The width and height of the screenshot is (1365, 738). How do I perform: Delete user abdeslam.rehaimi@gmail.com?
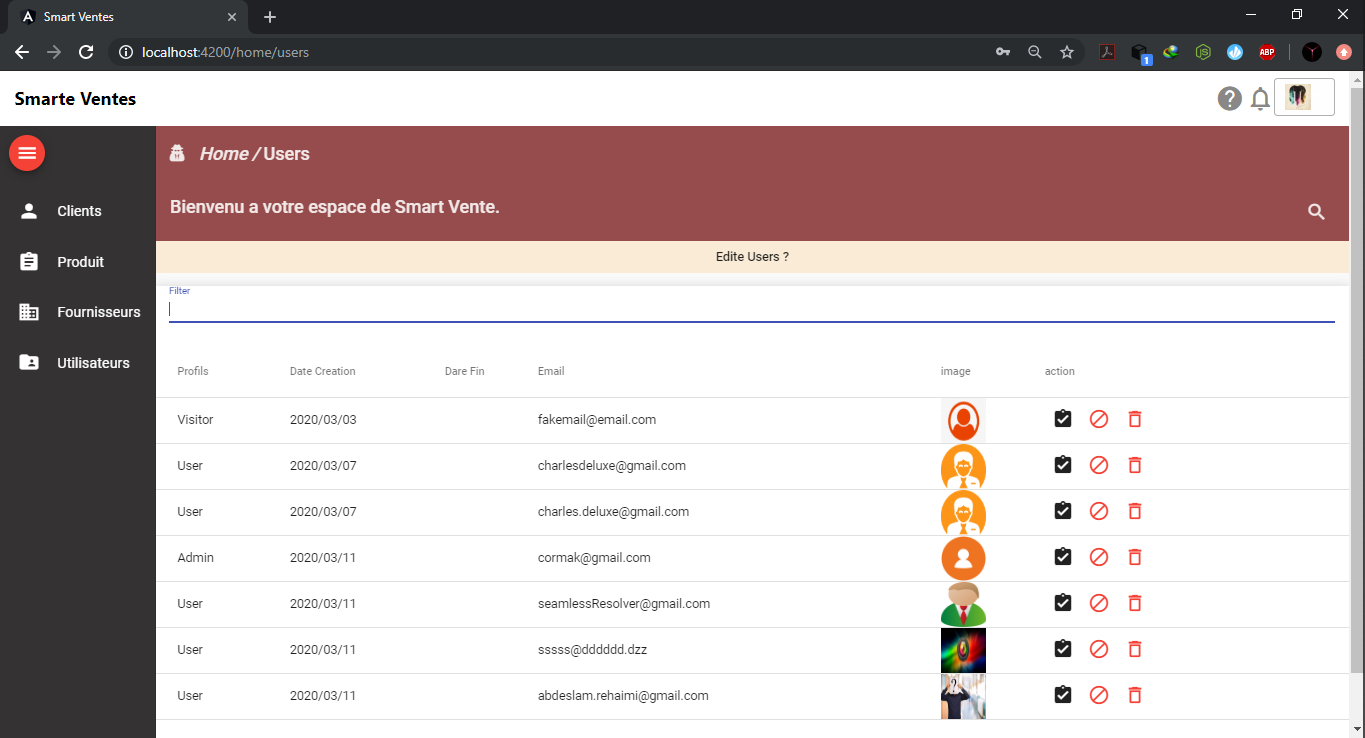(1135, 695)
